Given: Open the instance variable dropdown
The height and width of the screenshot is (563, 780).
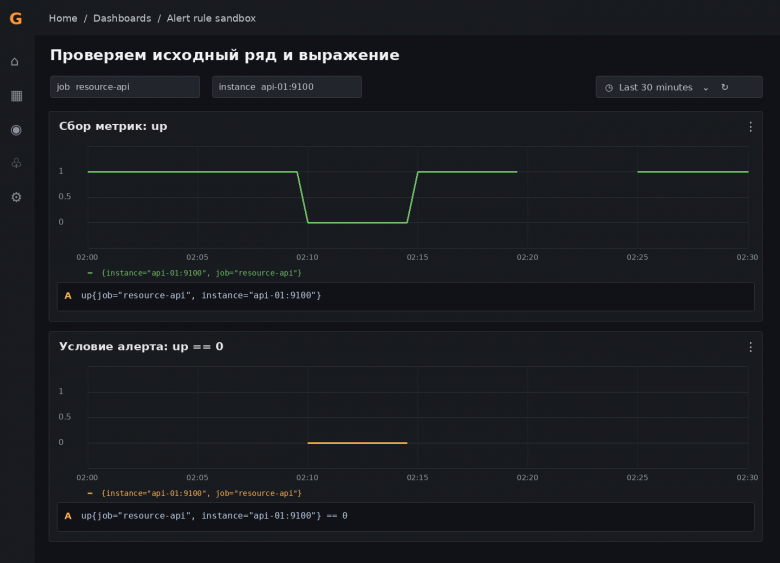Looking at the screenshot, I should pos(287,87).
